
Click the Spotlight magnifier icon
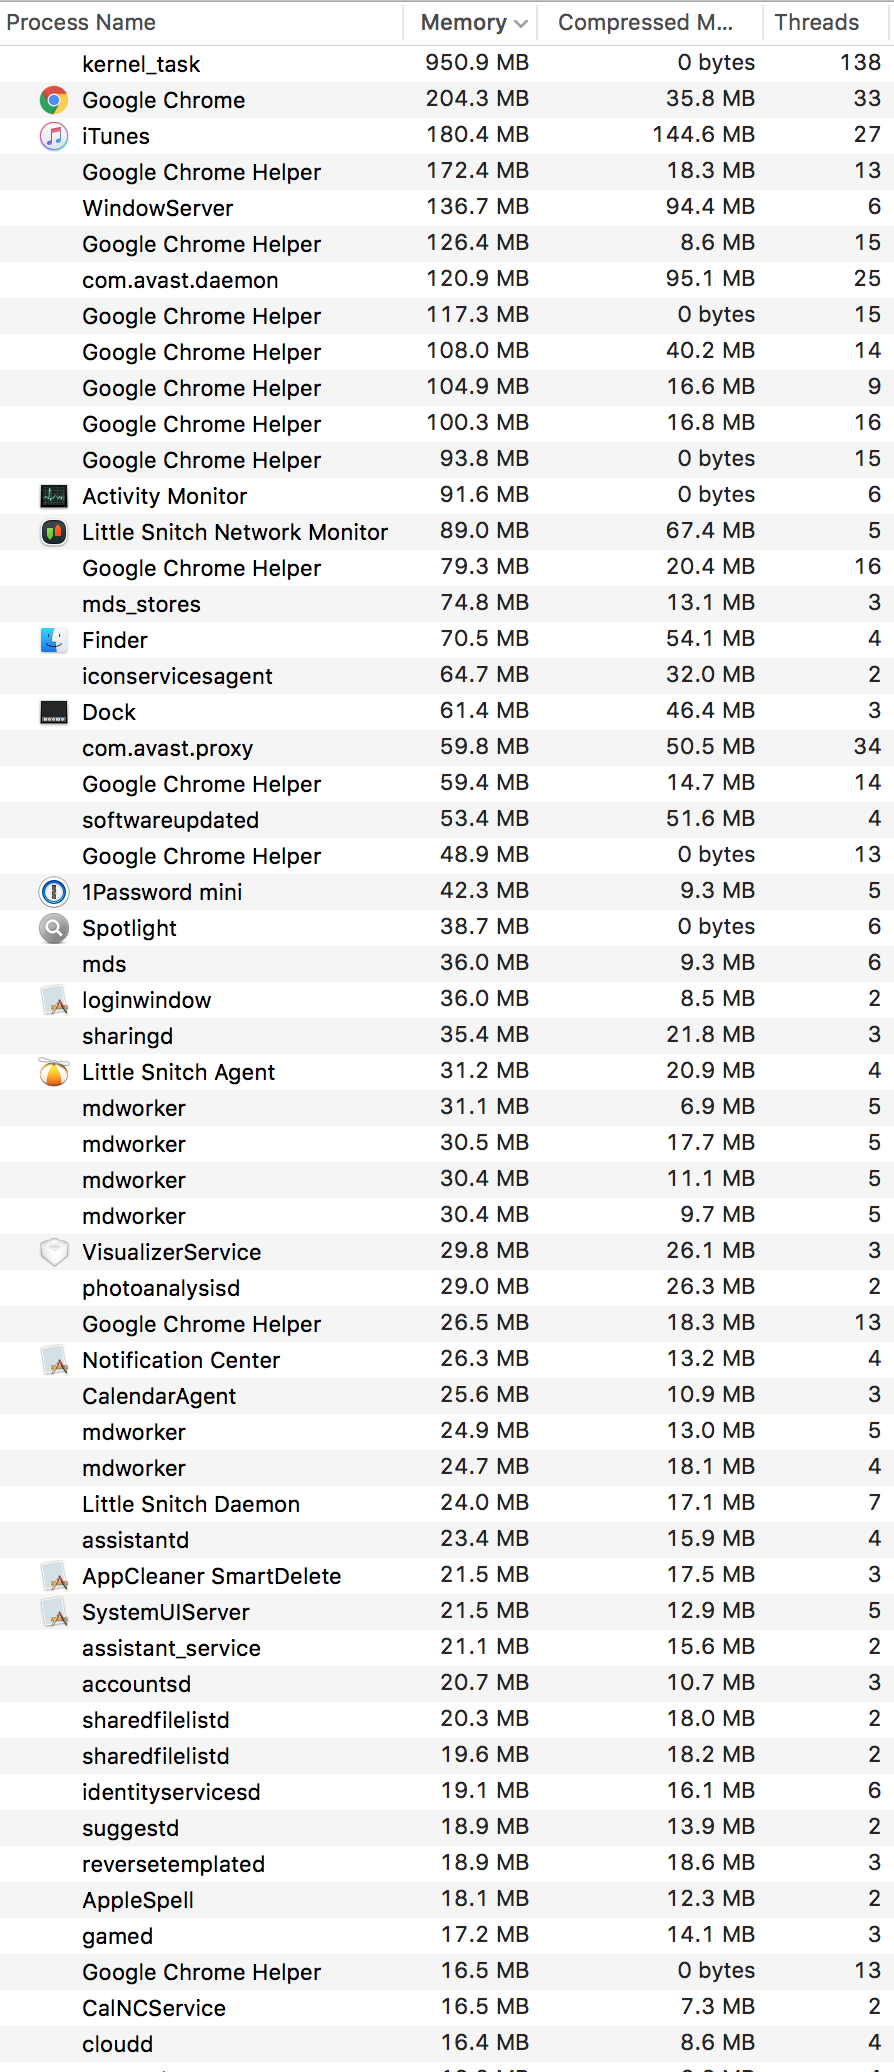point(54,928)
